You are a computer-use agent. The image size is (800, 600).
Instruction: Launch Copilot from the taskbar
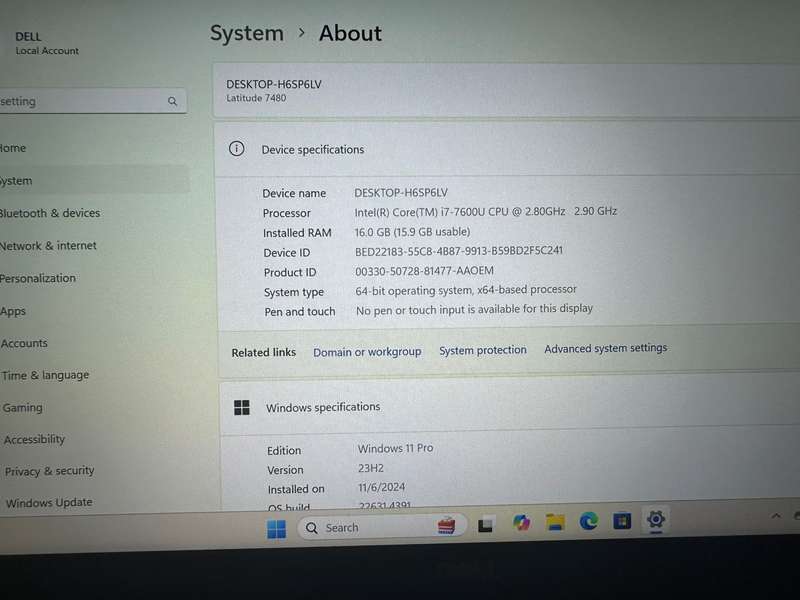click(521, 523)
